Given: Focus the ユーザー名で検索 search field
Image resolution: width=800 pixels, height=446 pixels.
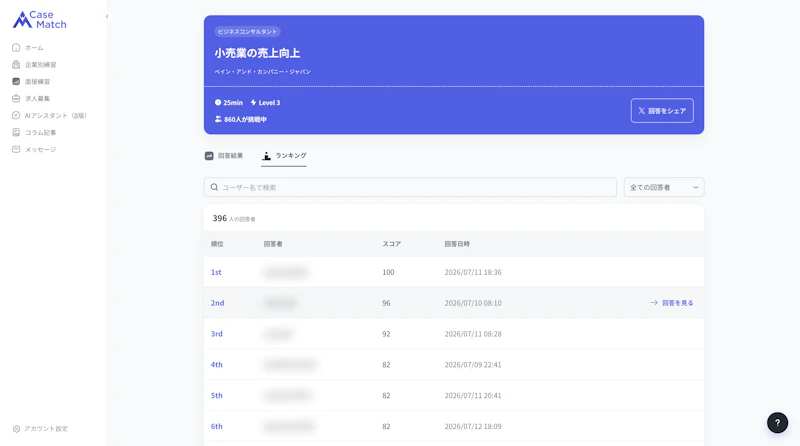Looking at the screenshot, I should 410,187.
